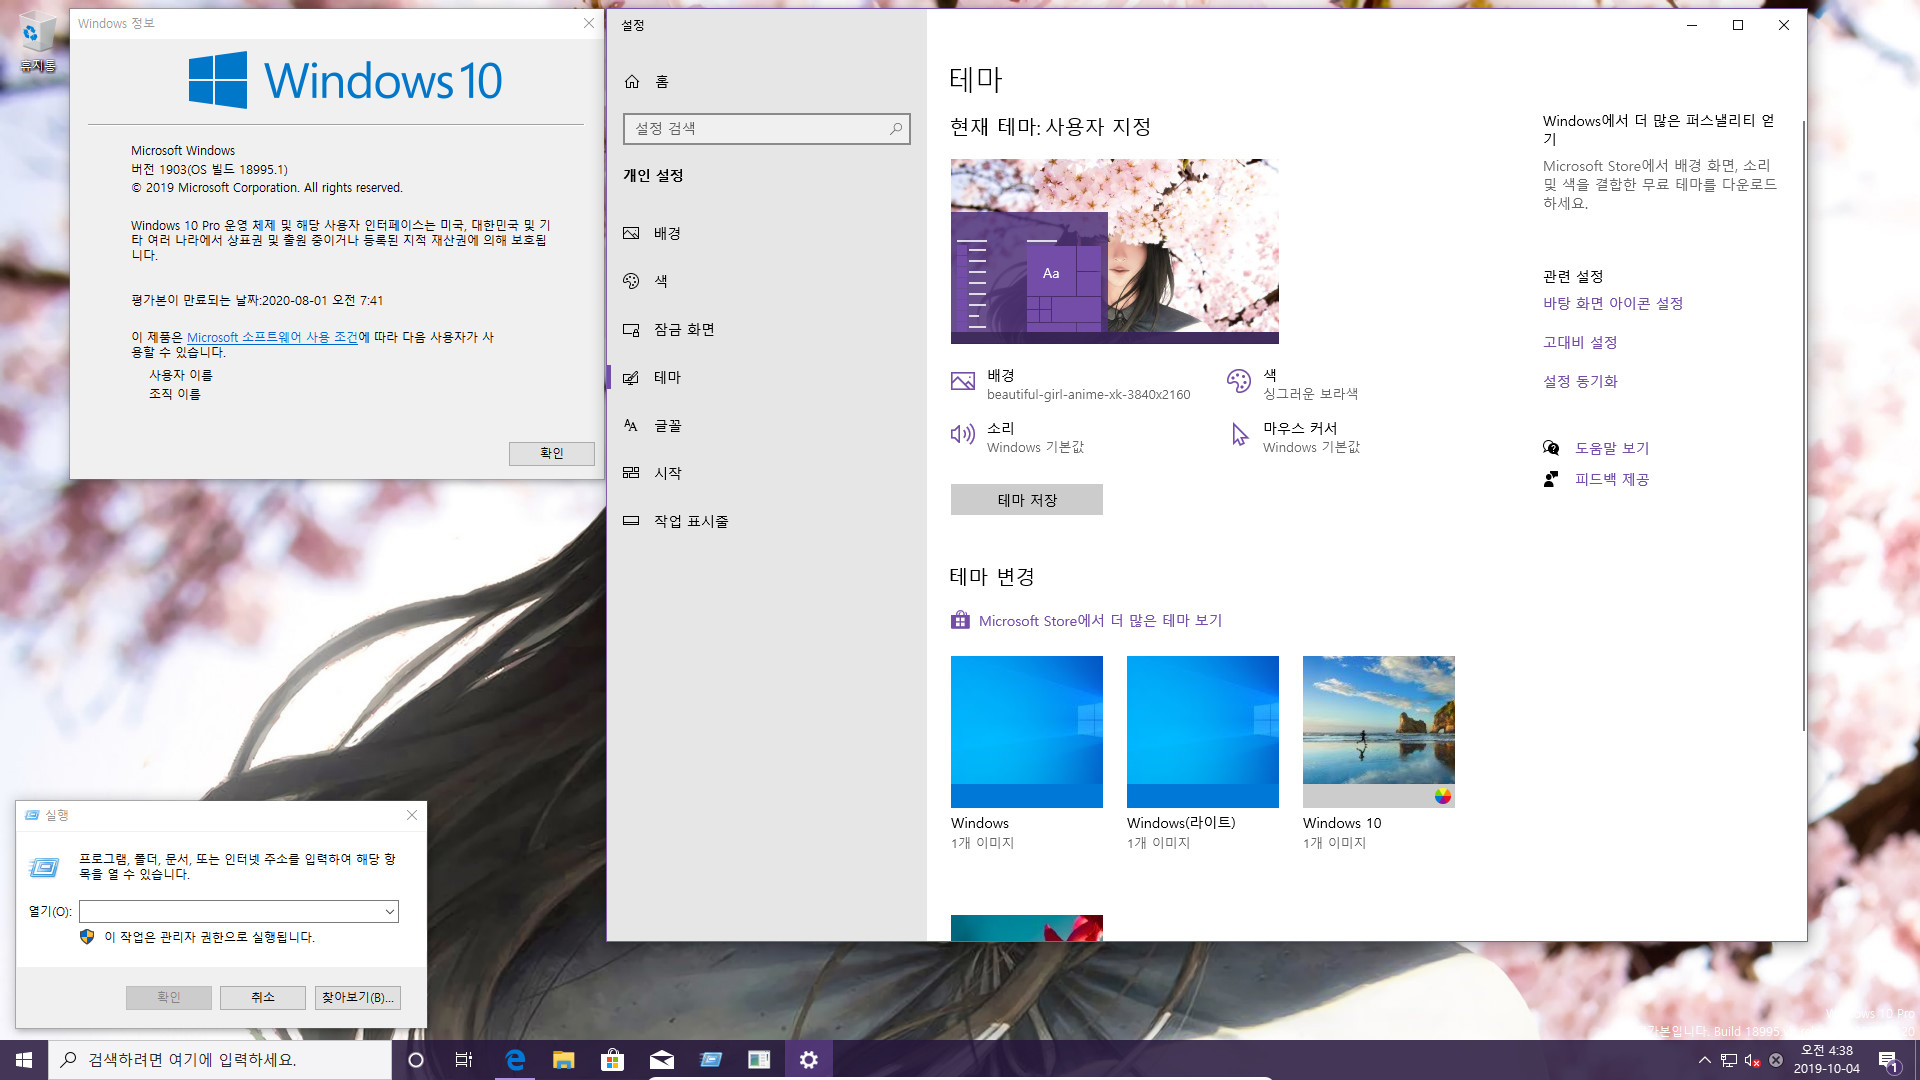Click the Settings window vertical scrollbar
Viewport: 1920px width, 1080px height.
pyautogui.click(x=1803, y=426)
